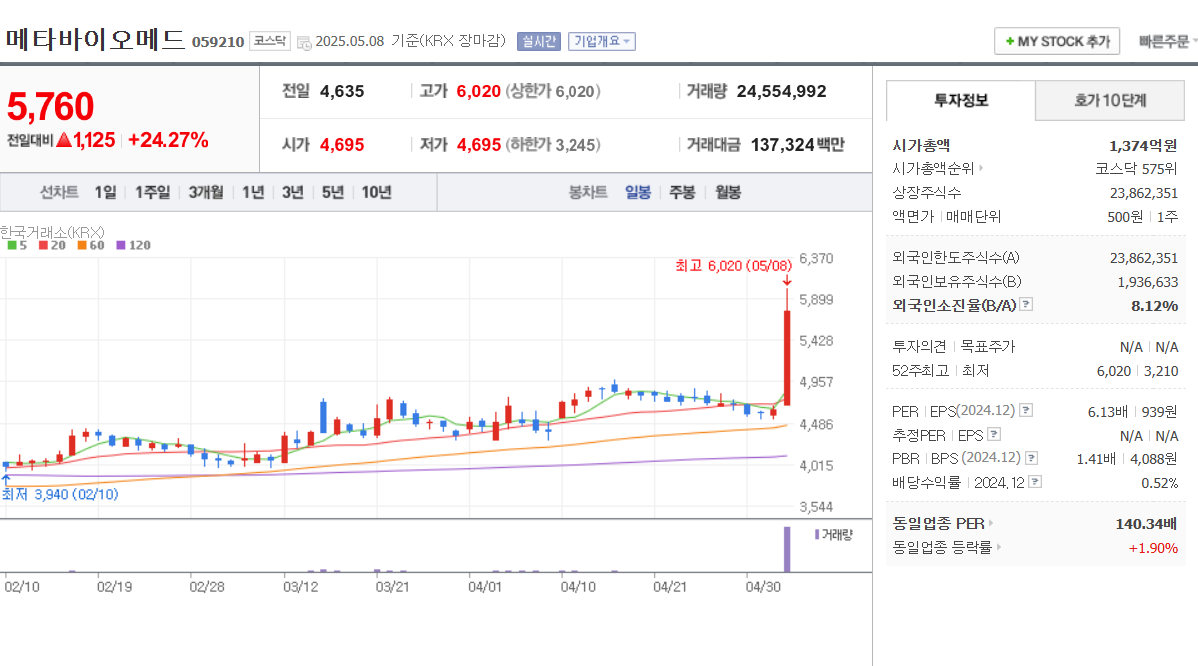
Task: Click the 실시간 button
Action: coord(539,41)
